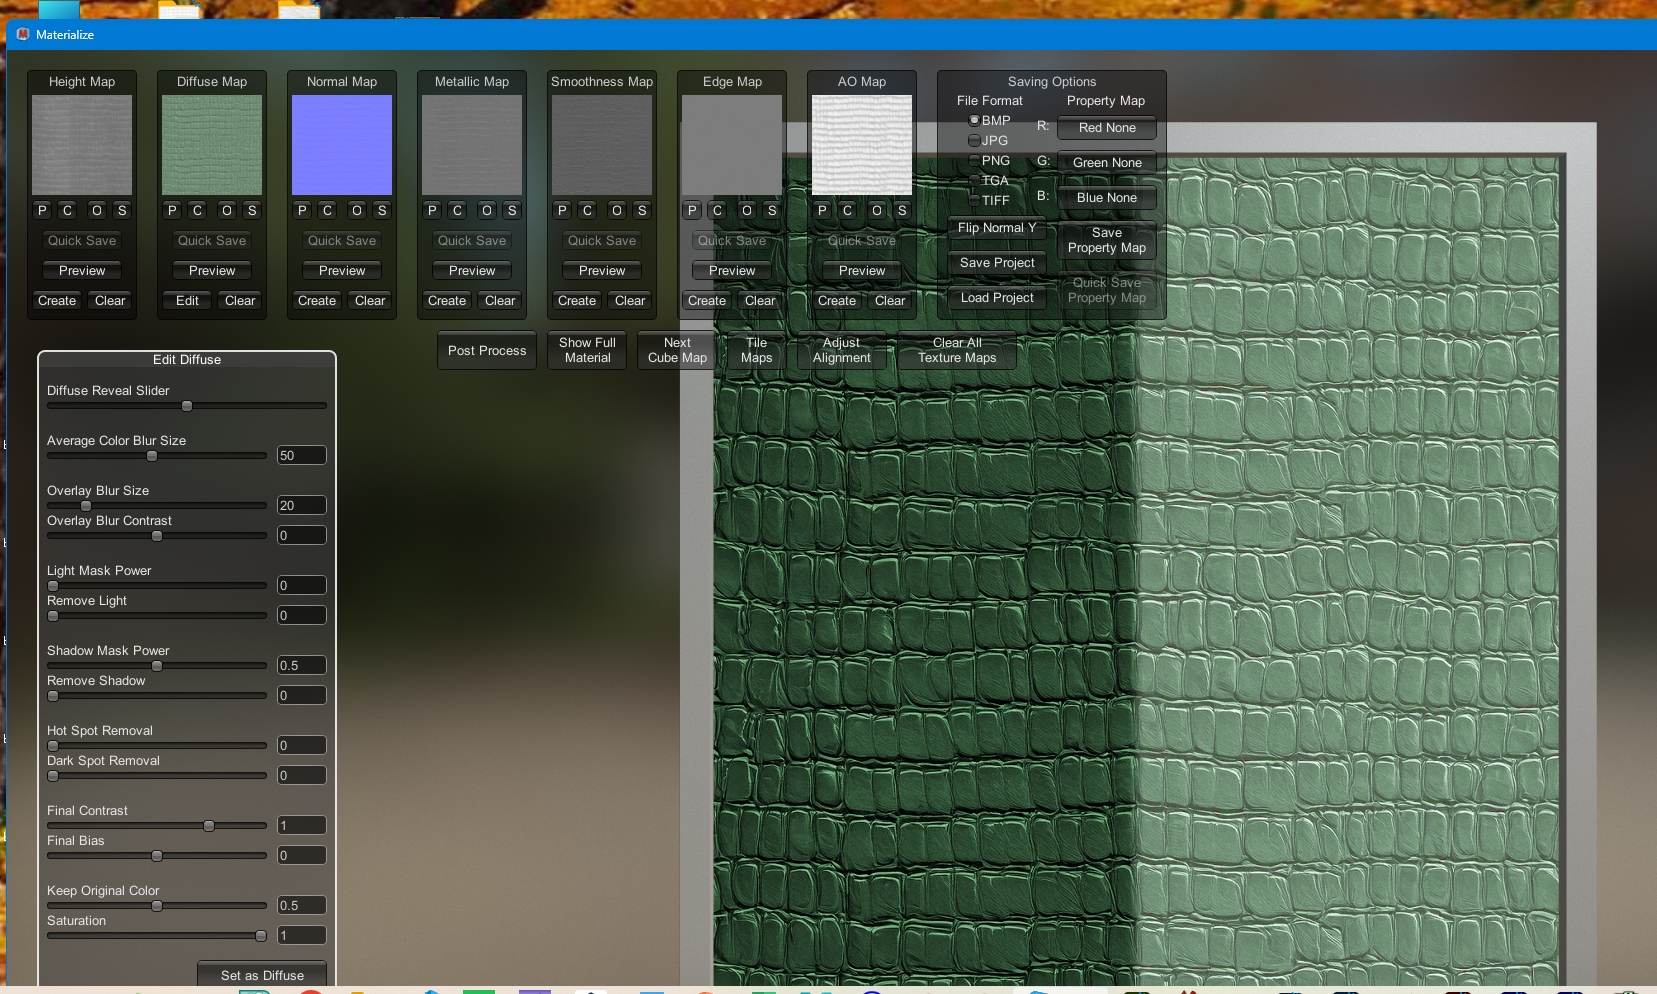
Task: Choose TIFF as file format
Action: (975, 200)
